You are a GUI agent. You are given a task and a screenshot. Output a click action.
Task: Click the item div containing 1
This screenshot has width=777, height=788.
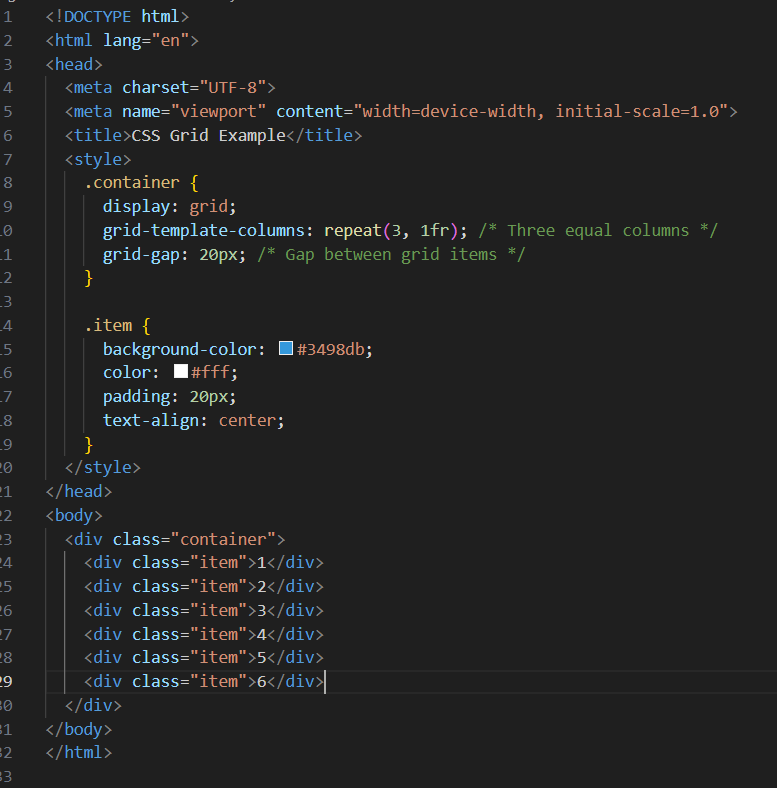204,563
